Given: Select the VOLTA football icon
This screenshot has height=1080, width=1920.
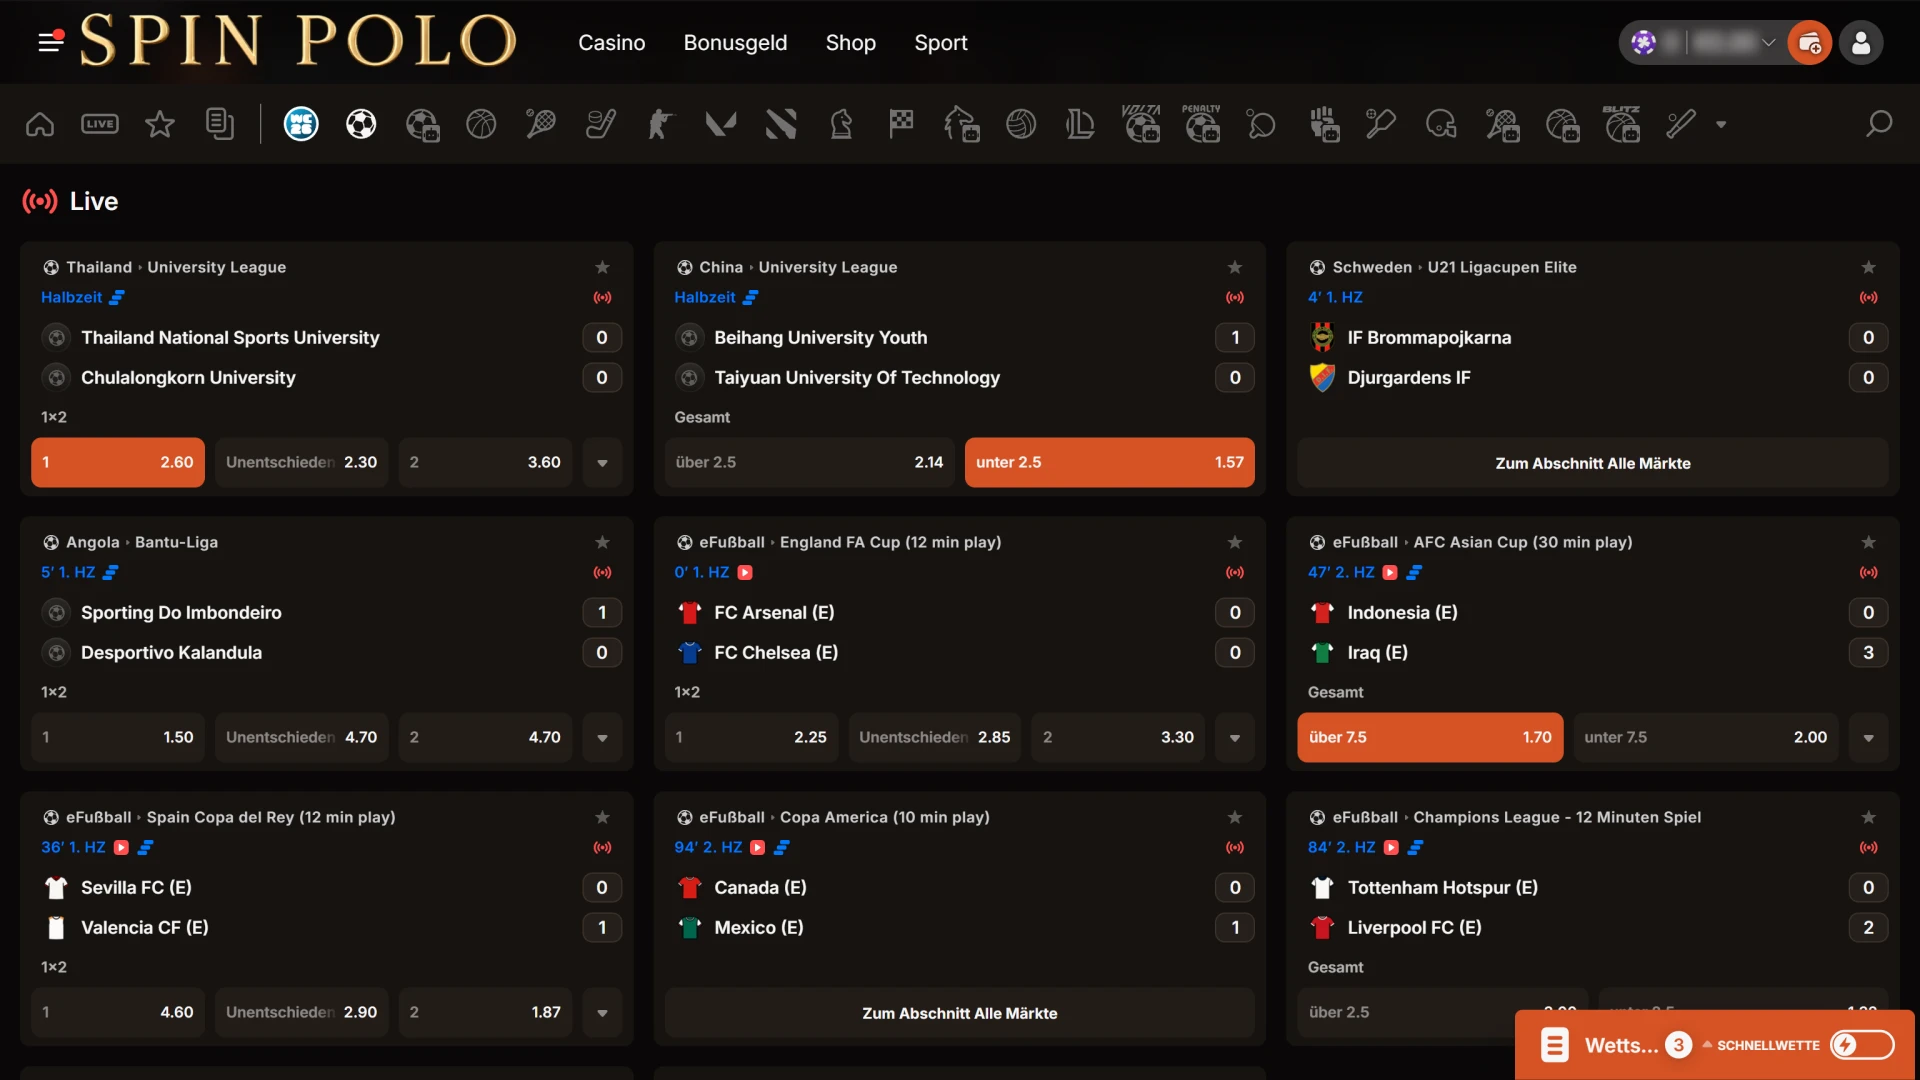Looking at the screenshot, I should 1141,124.
